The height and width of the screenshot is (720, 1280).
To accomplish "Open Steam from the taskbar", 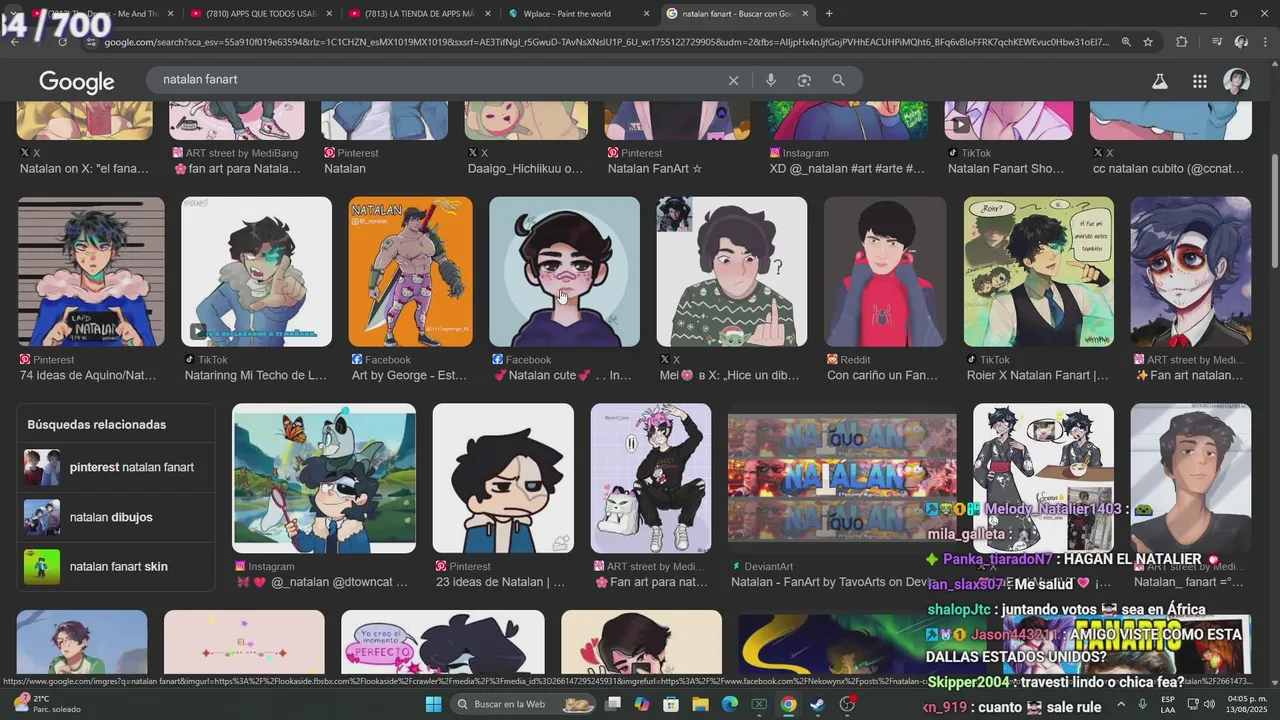I will click(x=818, y=704).
